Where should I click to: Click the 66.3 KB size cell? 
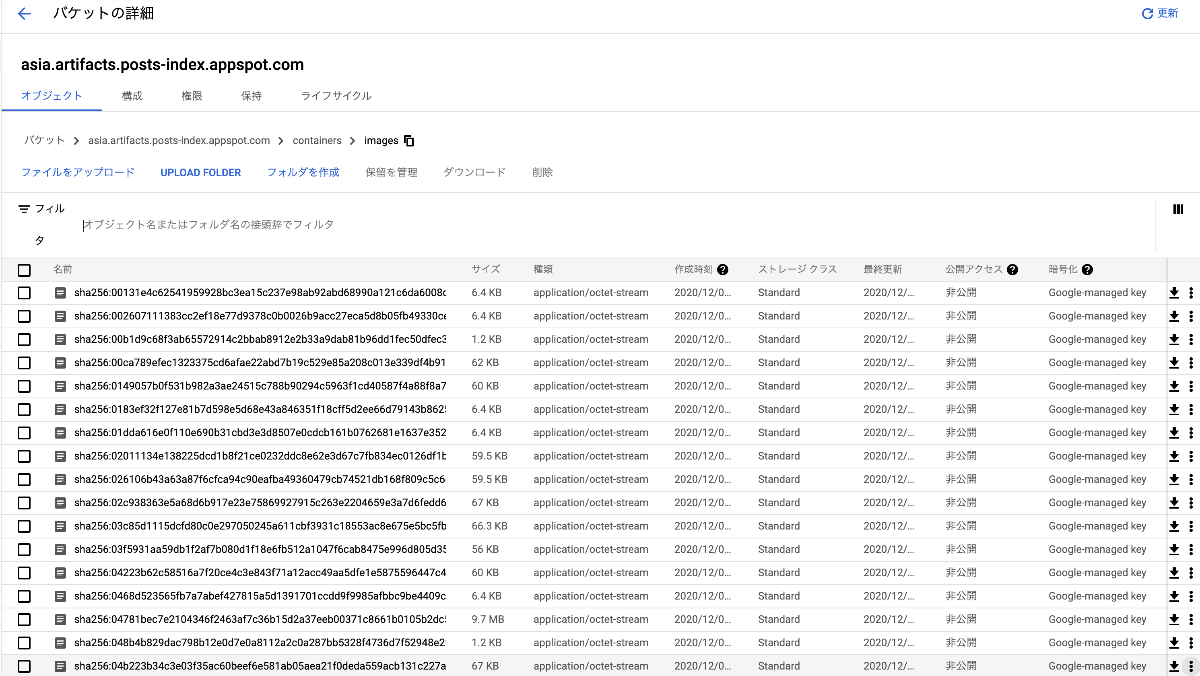click(490, 526)
